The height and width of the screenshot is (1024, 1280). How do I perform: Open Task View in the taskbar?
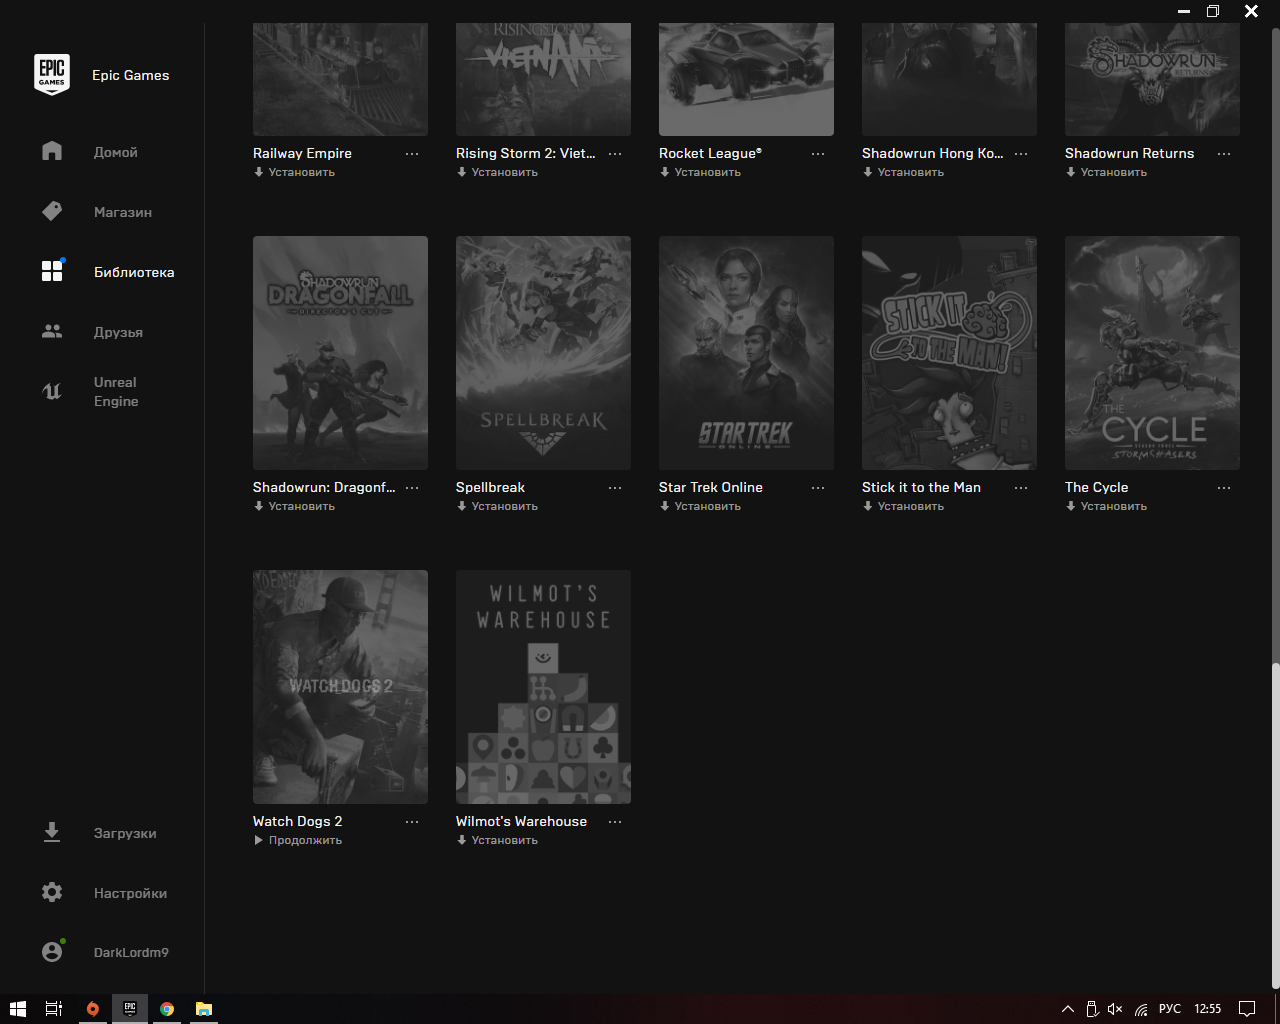(54, 1008)
